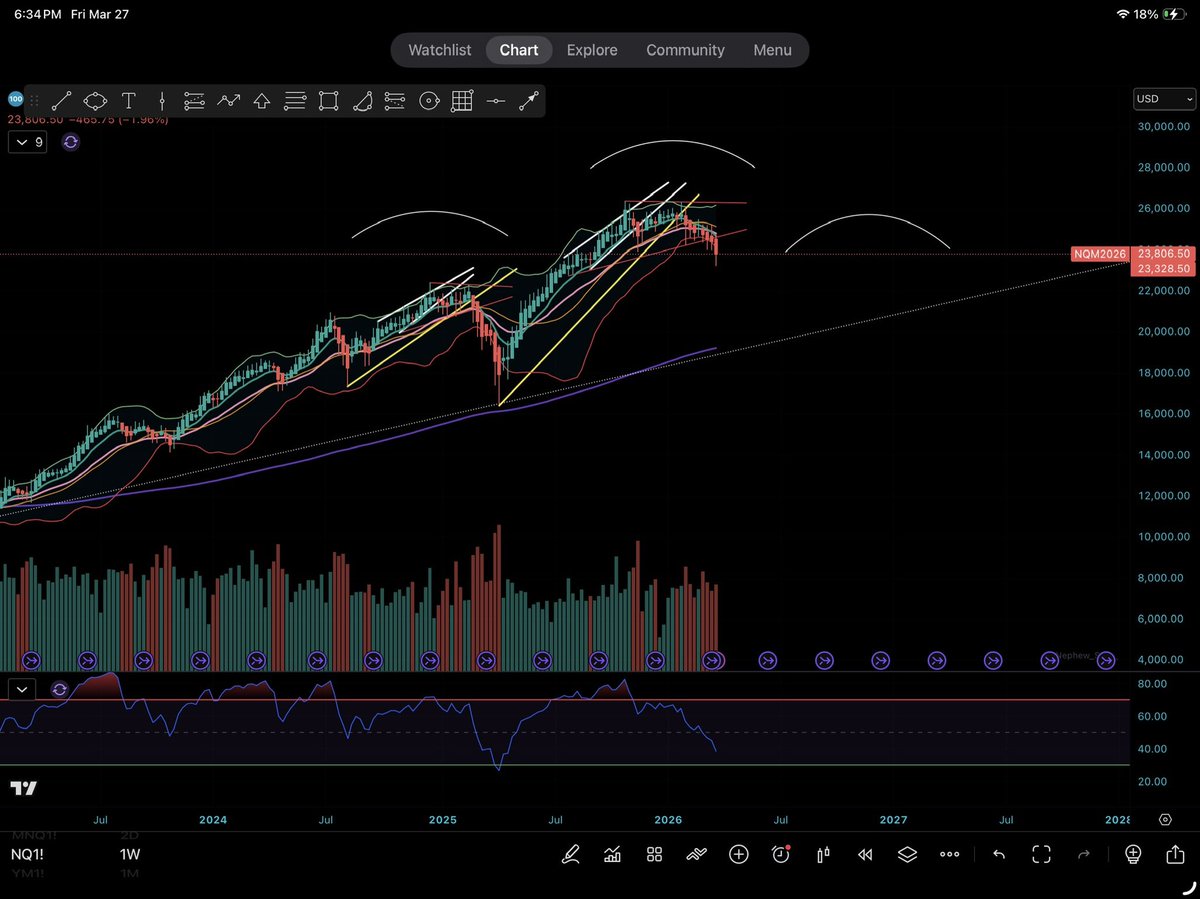The image size is (1200, 899).
Task: Click the 30,000.00 price axis label
Action: point(1164,126)
